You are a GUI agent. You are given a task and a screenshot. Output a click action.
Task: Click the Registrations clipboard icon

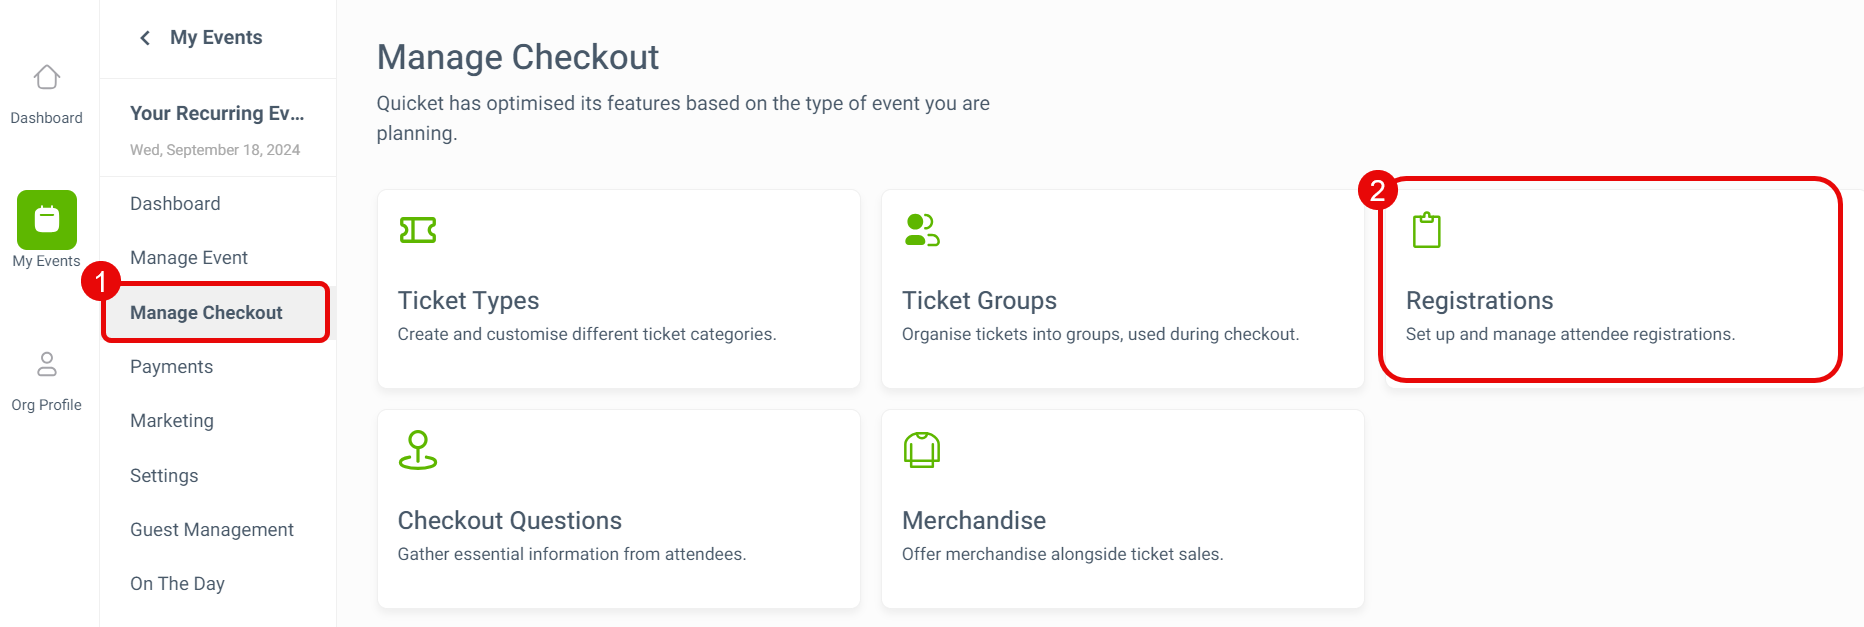(x=1426, y=230)
